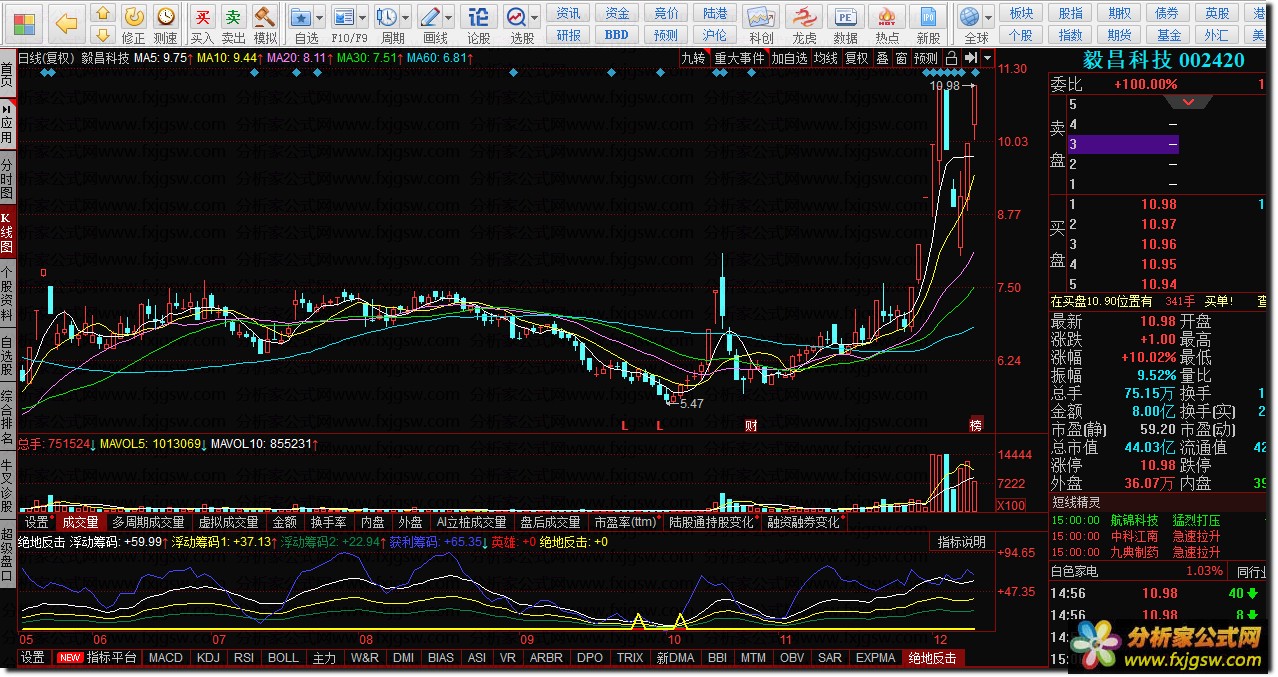Open the 测速 speed test tool
The height and width of the screenshot is (677, 1278).
click(x=165, y=24)
